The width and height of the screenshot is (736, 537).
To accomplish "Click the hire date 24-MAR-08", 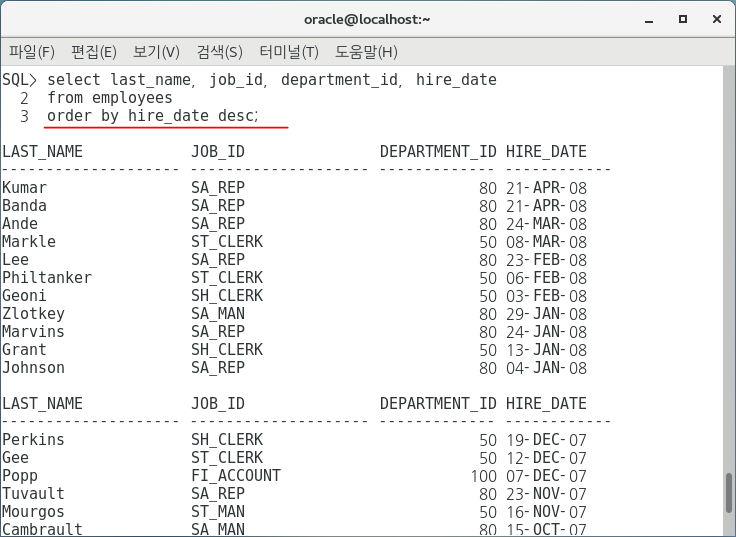I will pos(546,224).
